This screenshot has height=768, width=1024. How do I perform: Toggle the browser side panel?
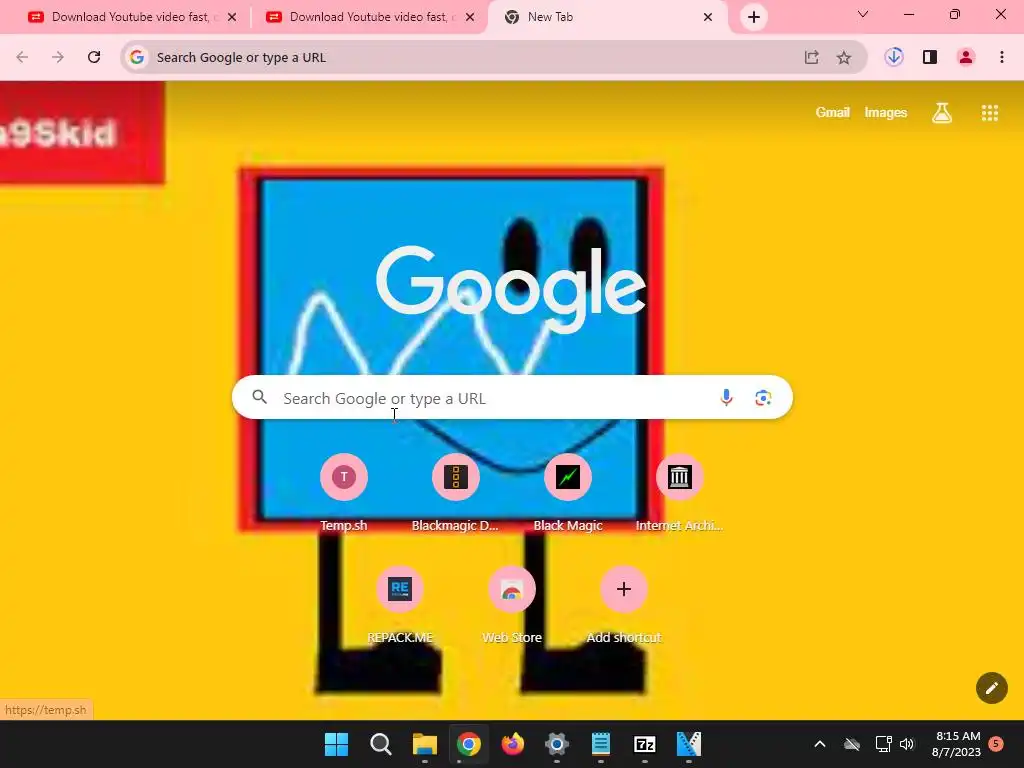coord(930,57)
